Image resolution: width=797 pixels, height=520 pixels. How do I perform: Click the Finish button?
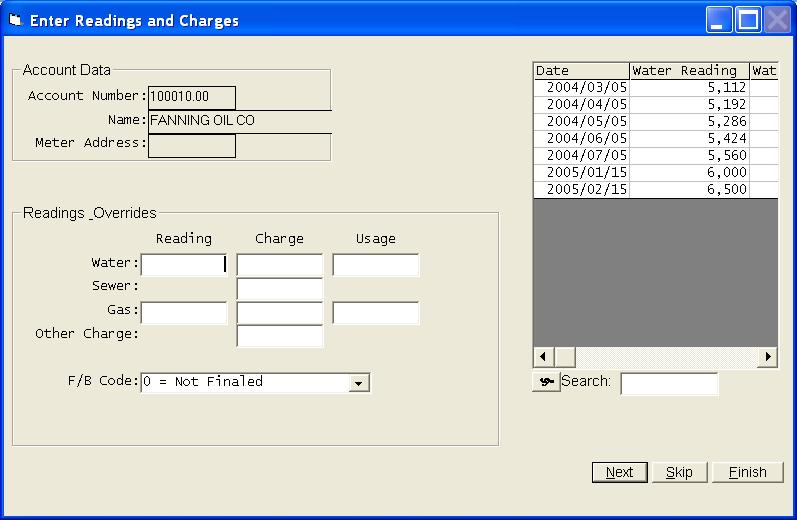tap(747, 472)
